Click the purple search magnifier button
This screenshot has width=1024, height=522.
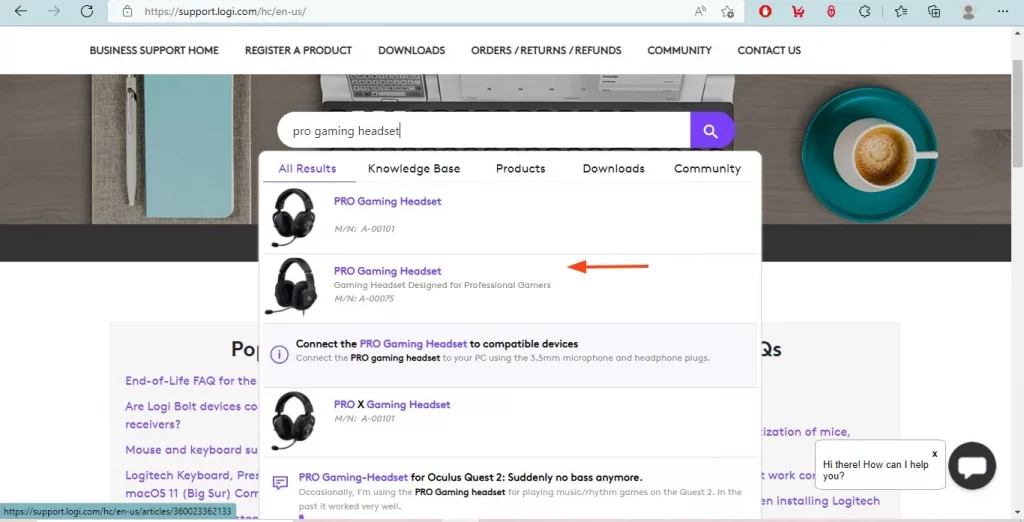[712, 131]
